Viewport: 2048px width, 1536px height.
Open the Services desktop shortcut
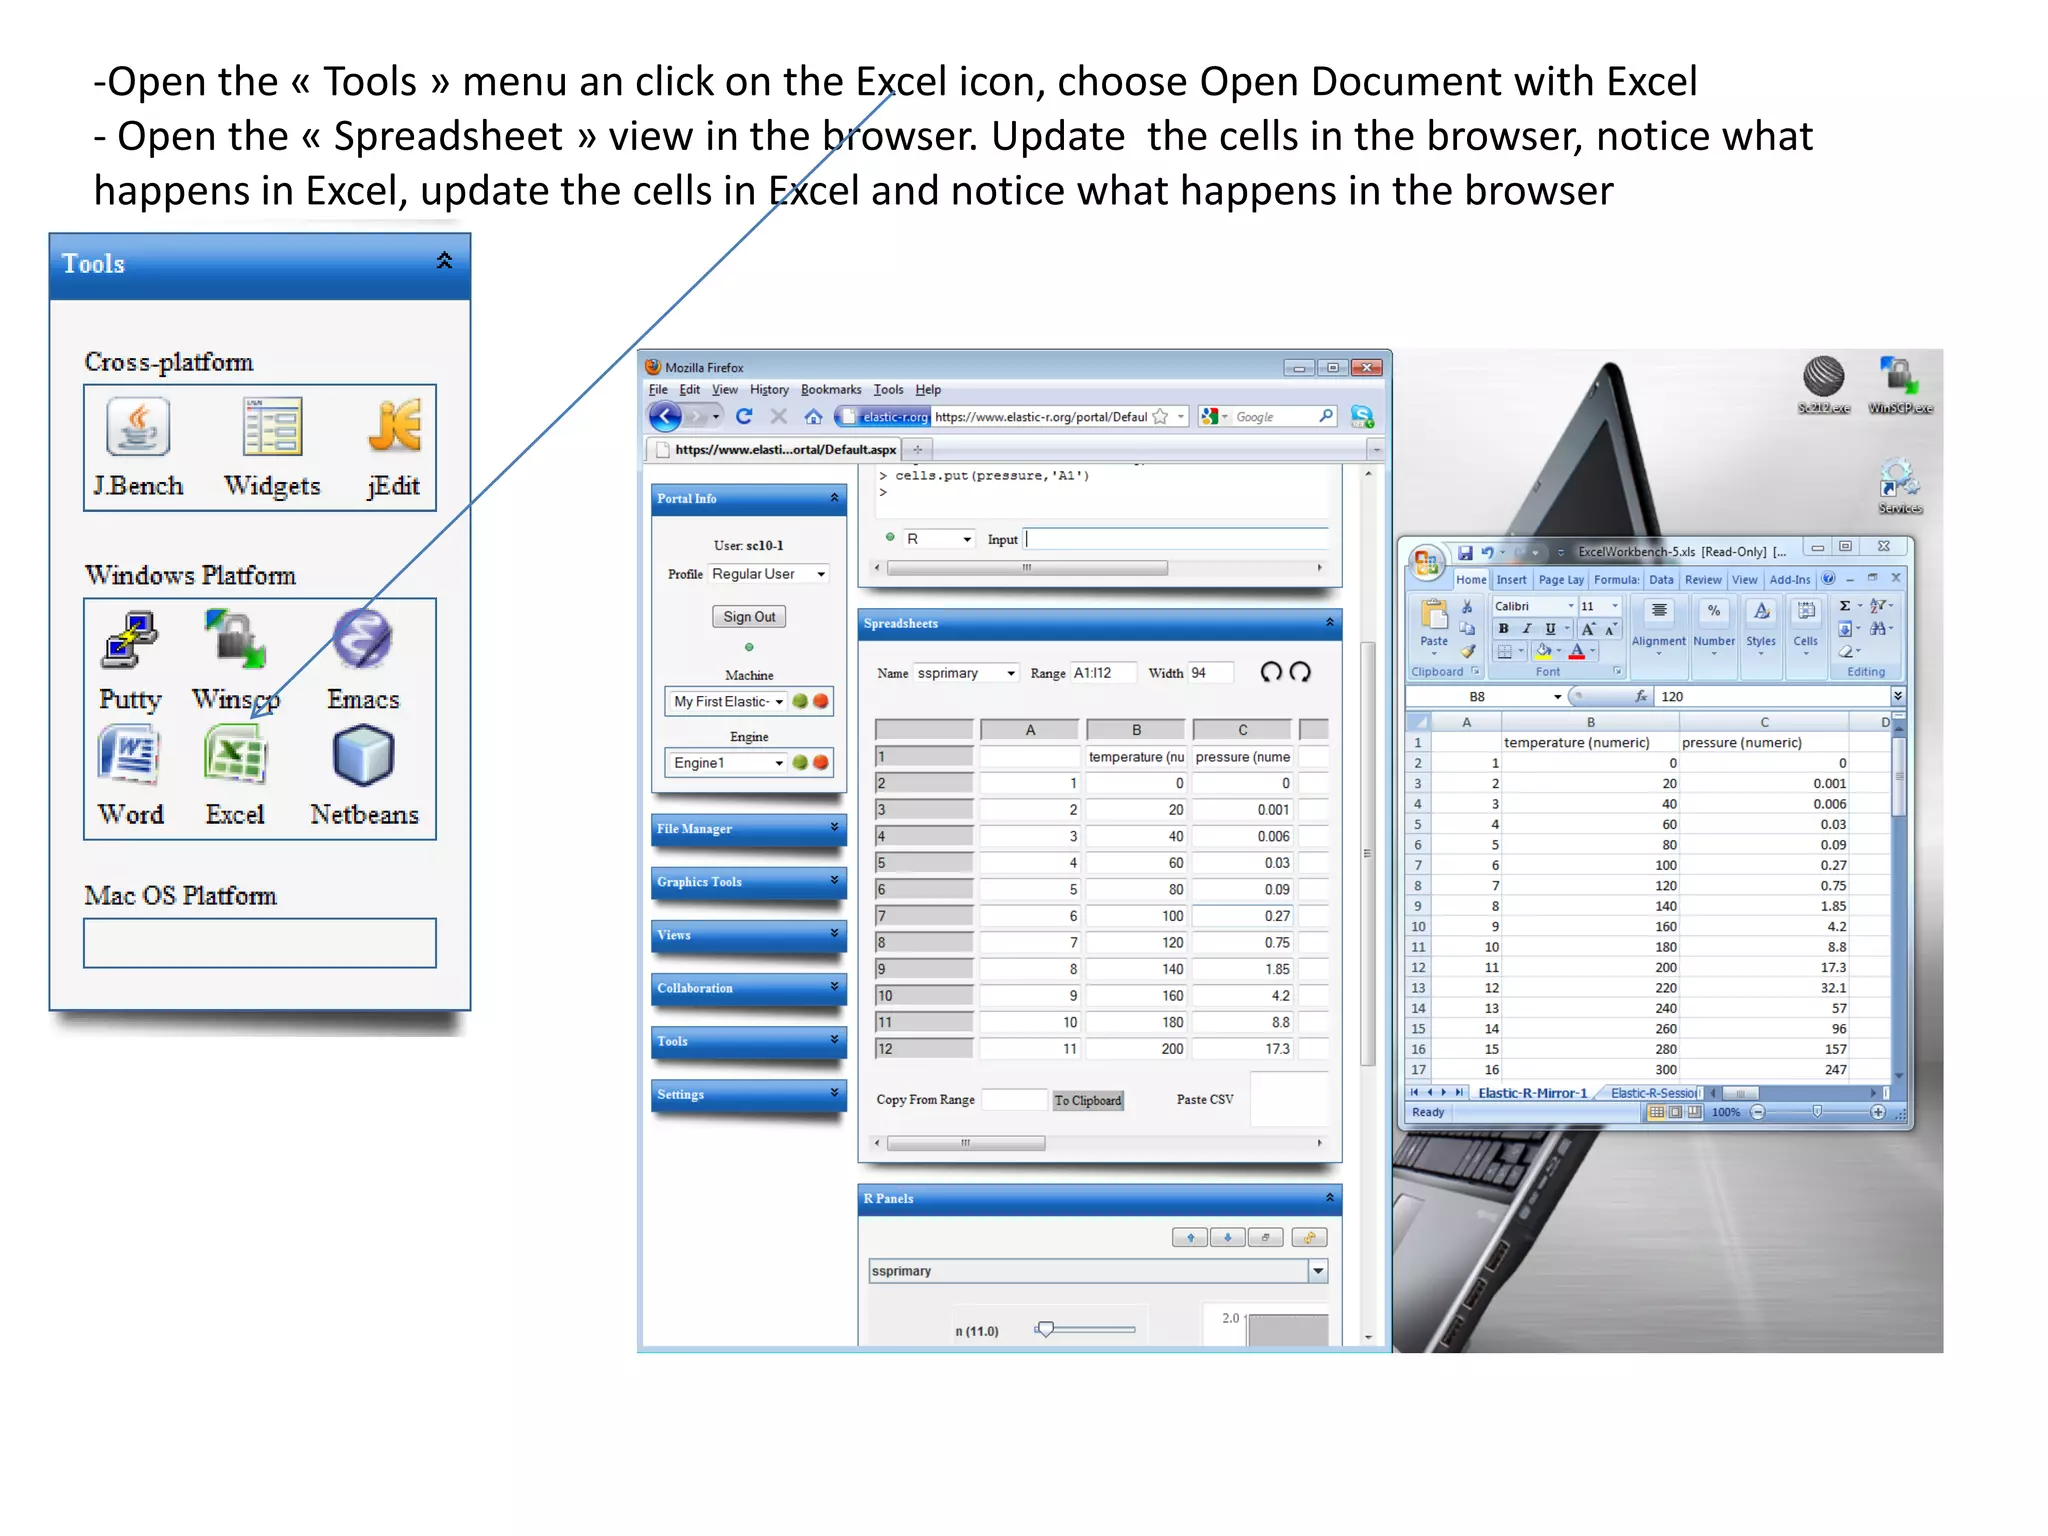(1900, 487)
